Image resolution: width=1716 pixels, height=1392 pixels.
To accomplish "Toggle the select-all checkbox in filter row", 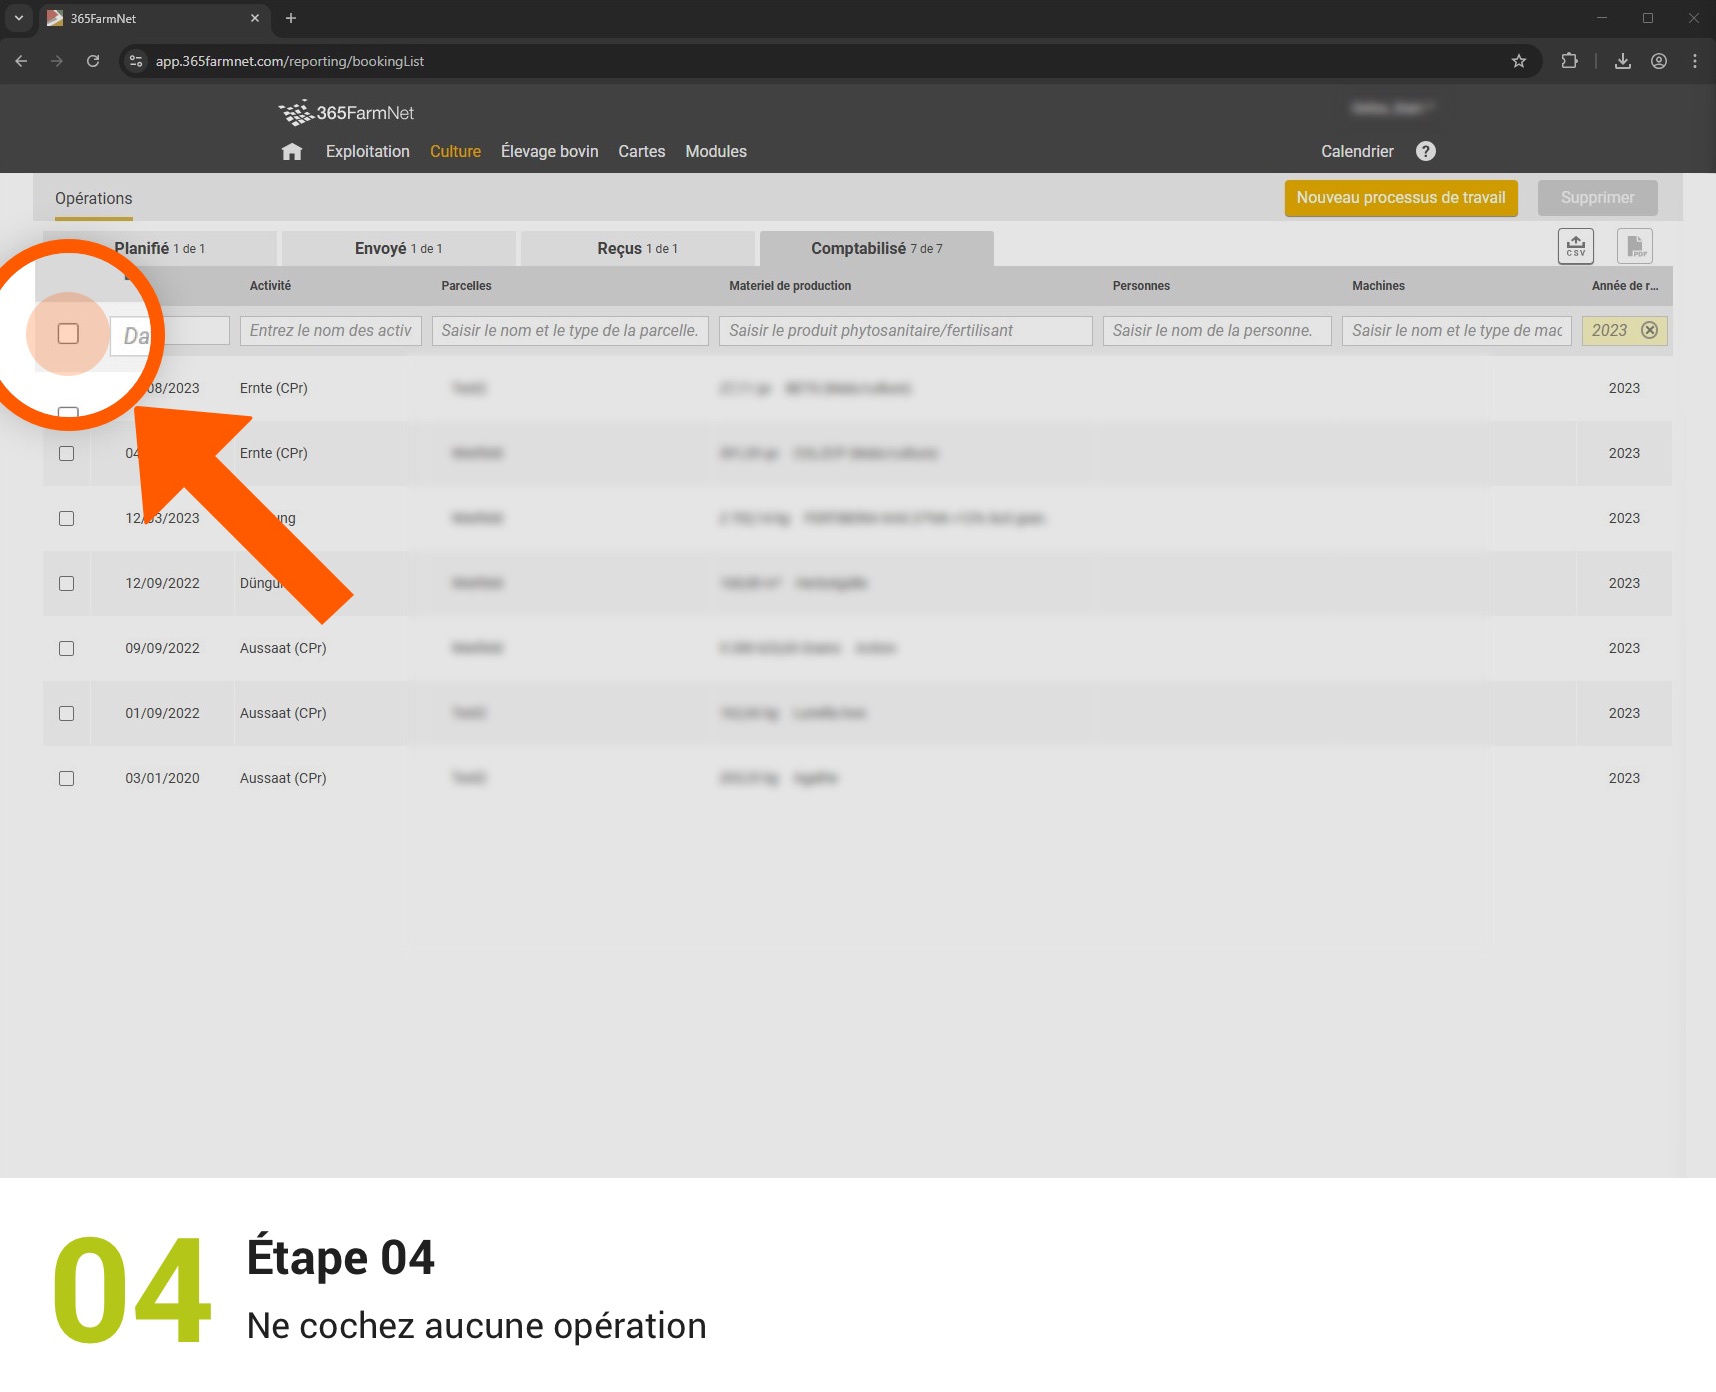I will coord(68,334).
